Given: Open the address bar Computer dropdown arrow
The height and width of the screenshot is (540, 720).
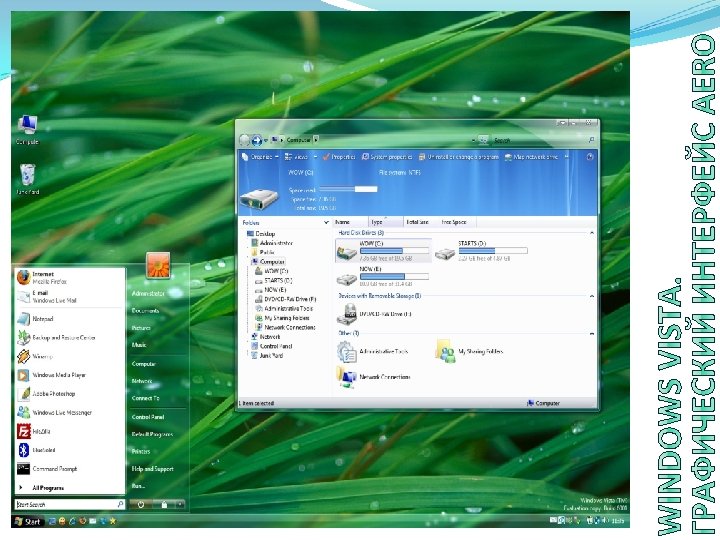Looking at the screenshot, I should click(316, 140).
